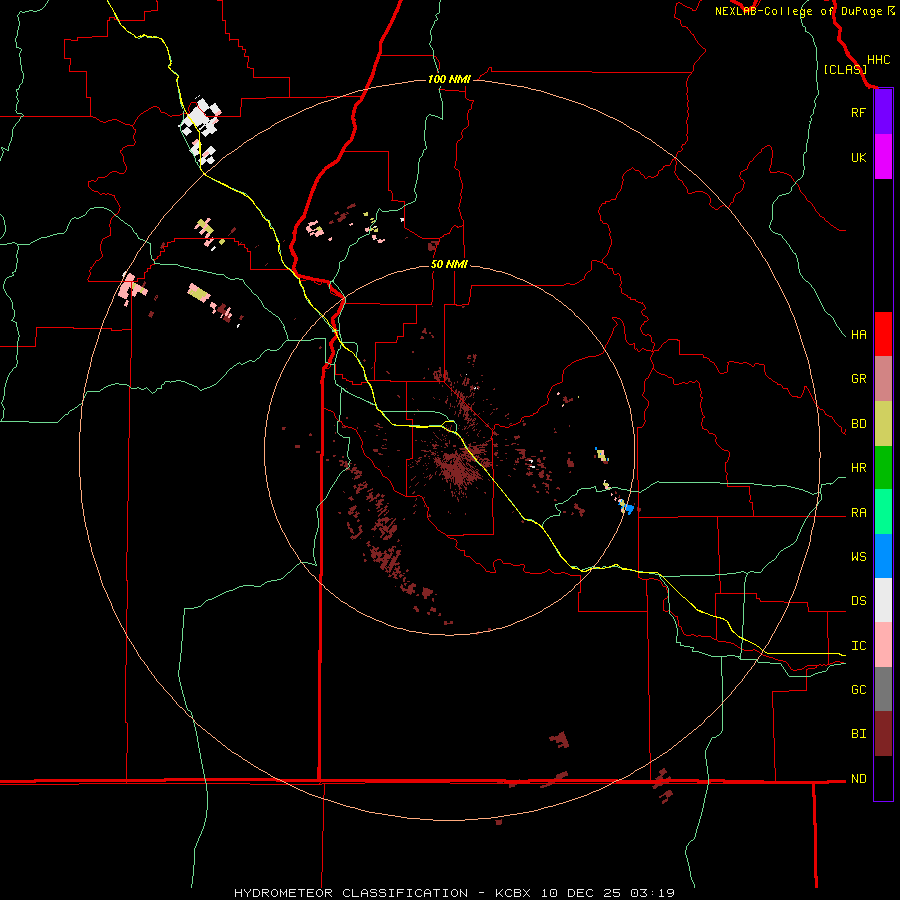Click the HR legend label
Image resolution: width=900 pixels, height=900 pixels.
[858, 468]
